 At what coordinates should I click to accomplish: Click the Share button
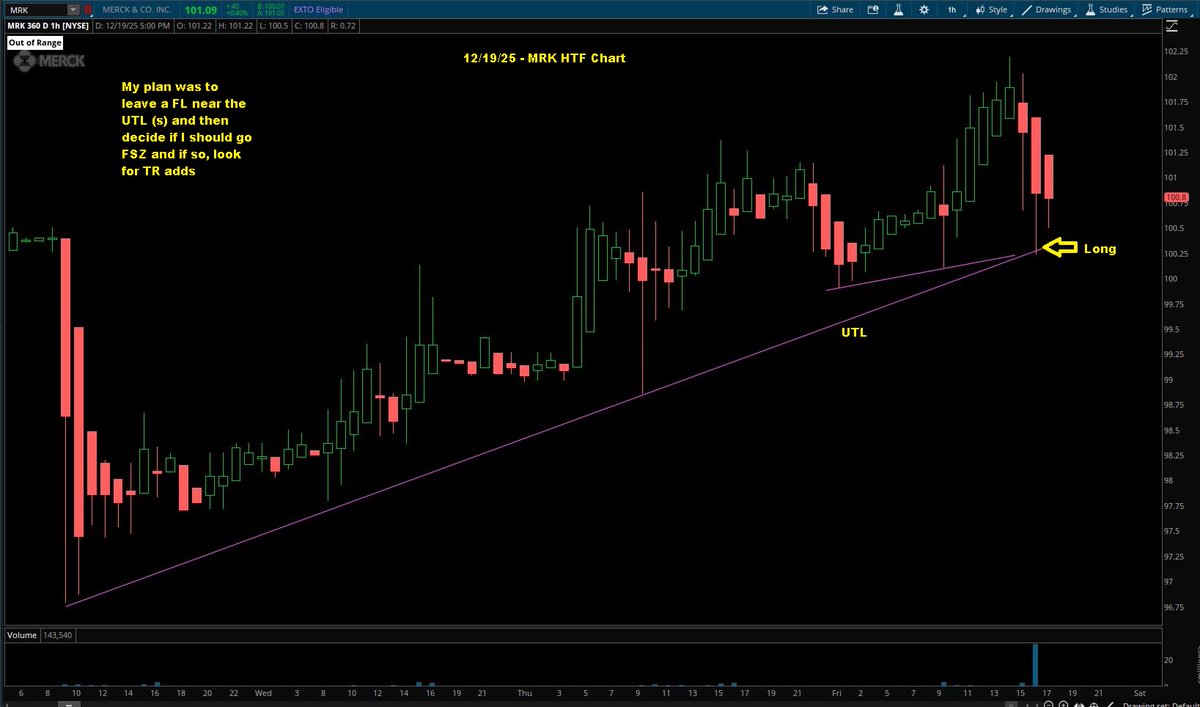pyautogui.click(x=836, y=10)
